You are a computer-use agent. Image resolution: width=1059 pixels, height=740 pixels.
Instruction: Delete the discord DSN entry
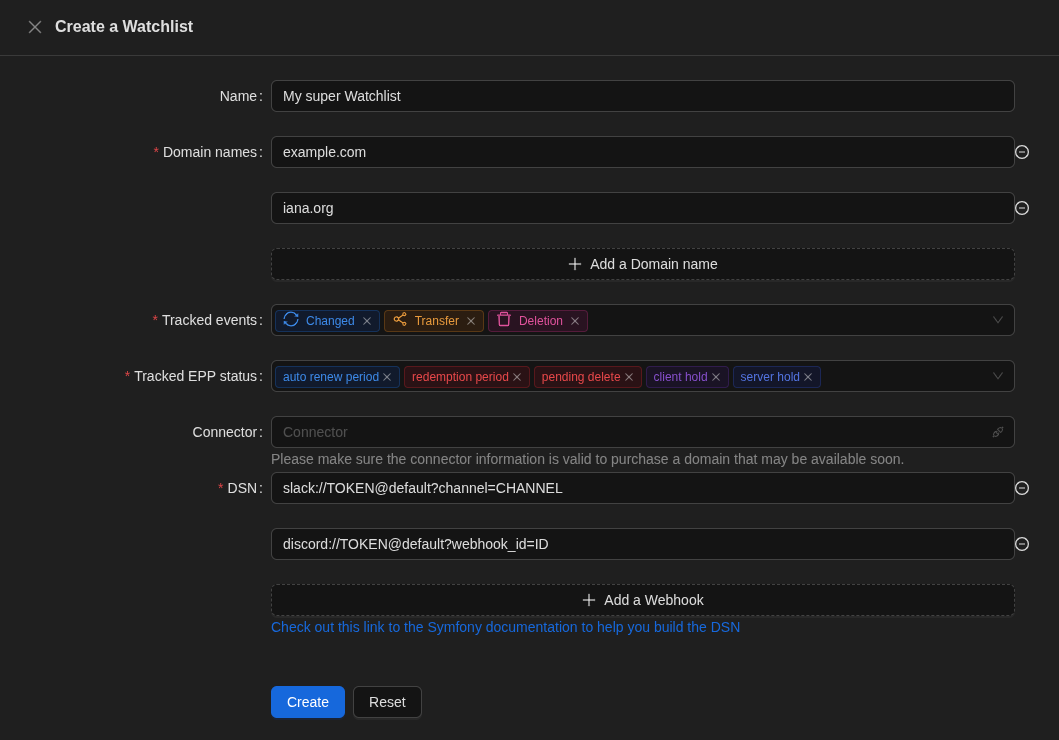[1022, 544]
